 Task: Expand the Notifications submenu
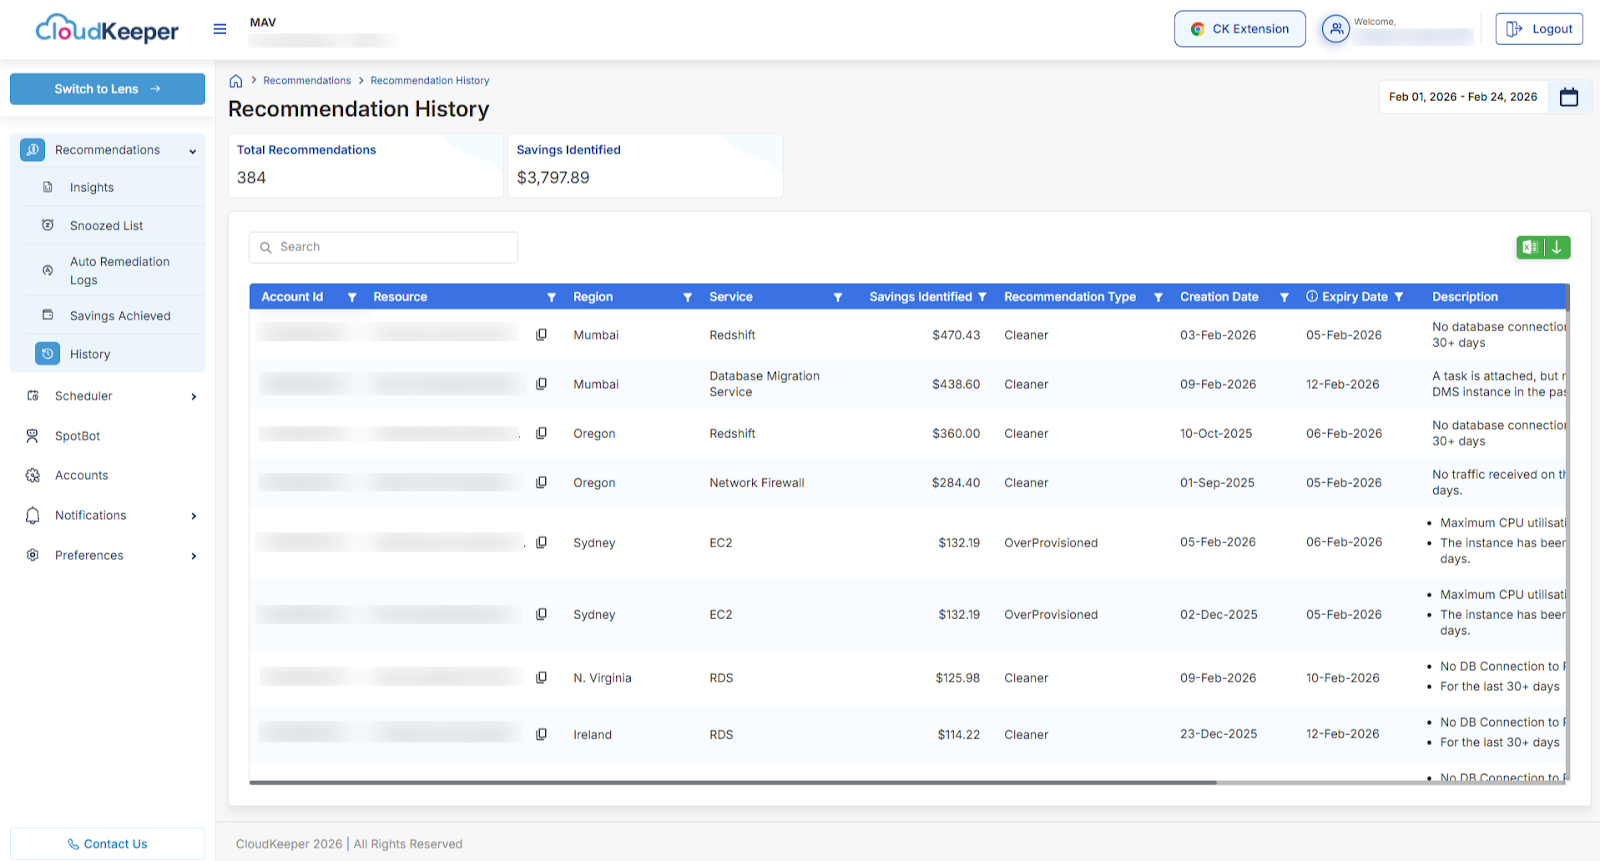click(193, 516)
